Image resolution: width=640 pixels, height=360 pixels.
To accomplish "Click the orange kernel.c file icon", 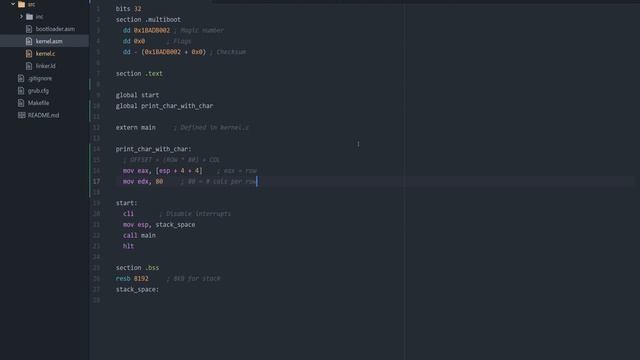I will click(x=29, y=53).
